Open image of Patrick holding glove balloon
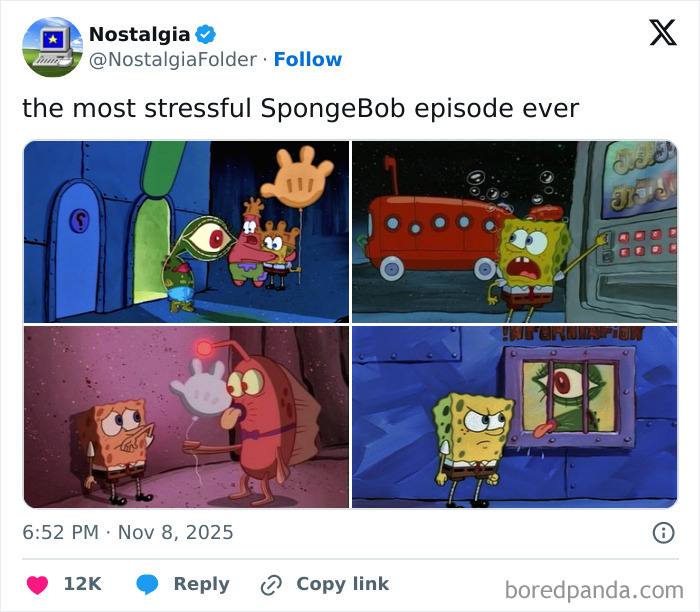This screenshot has height=612, width=700. [186, 232]
